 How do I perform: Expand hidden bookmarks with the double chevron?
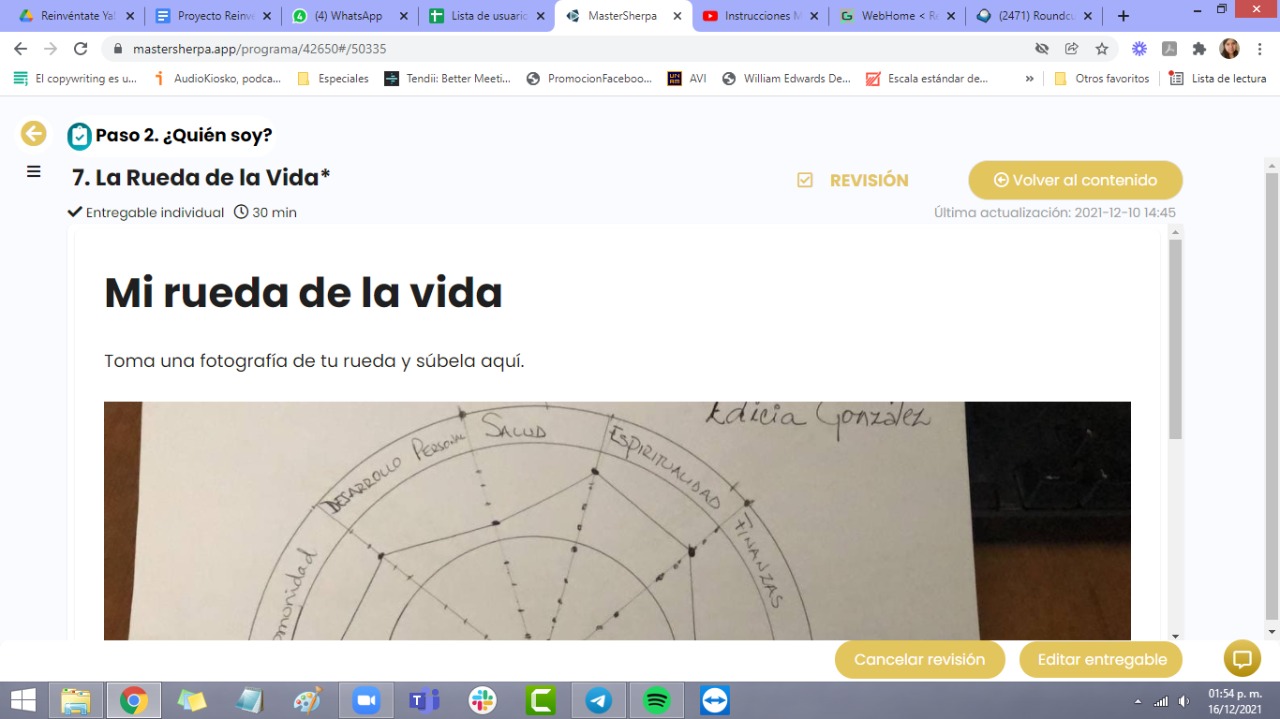[x=1029, y=78]
